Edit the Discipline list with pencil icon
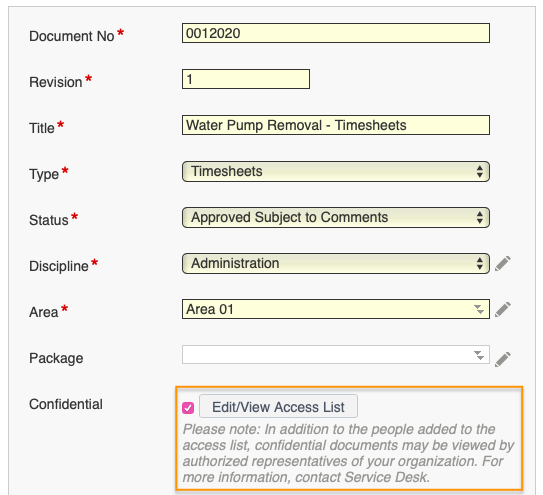Screen dimensions: 543x495 point(502,264)
